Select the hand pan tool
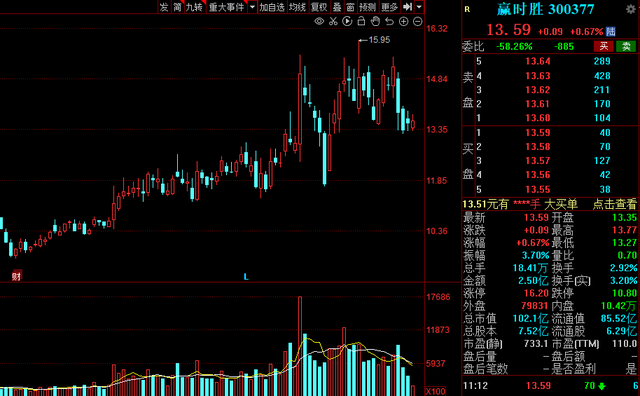Screen dimensions: 640x396 (375, 21)
